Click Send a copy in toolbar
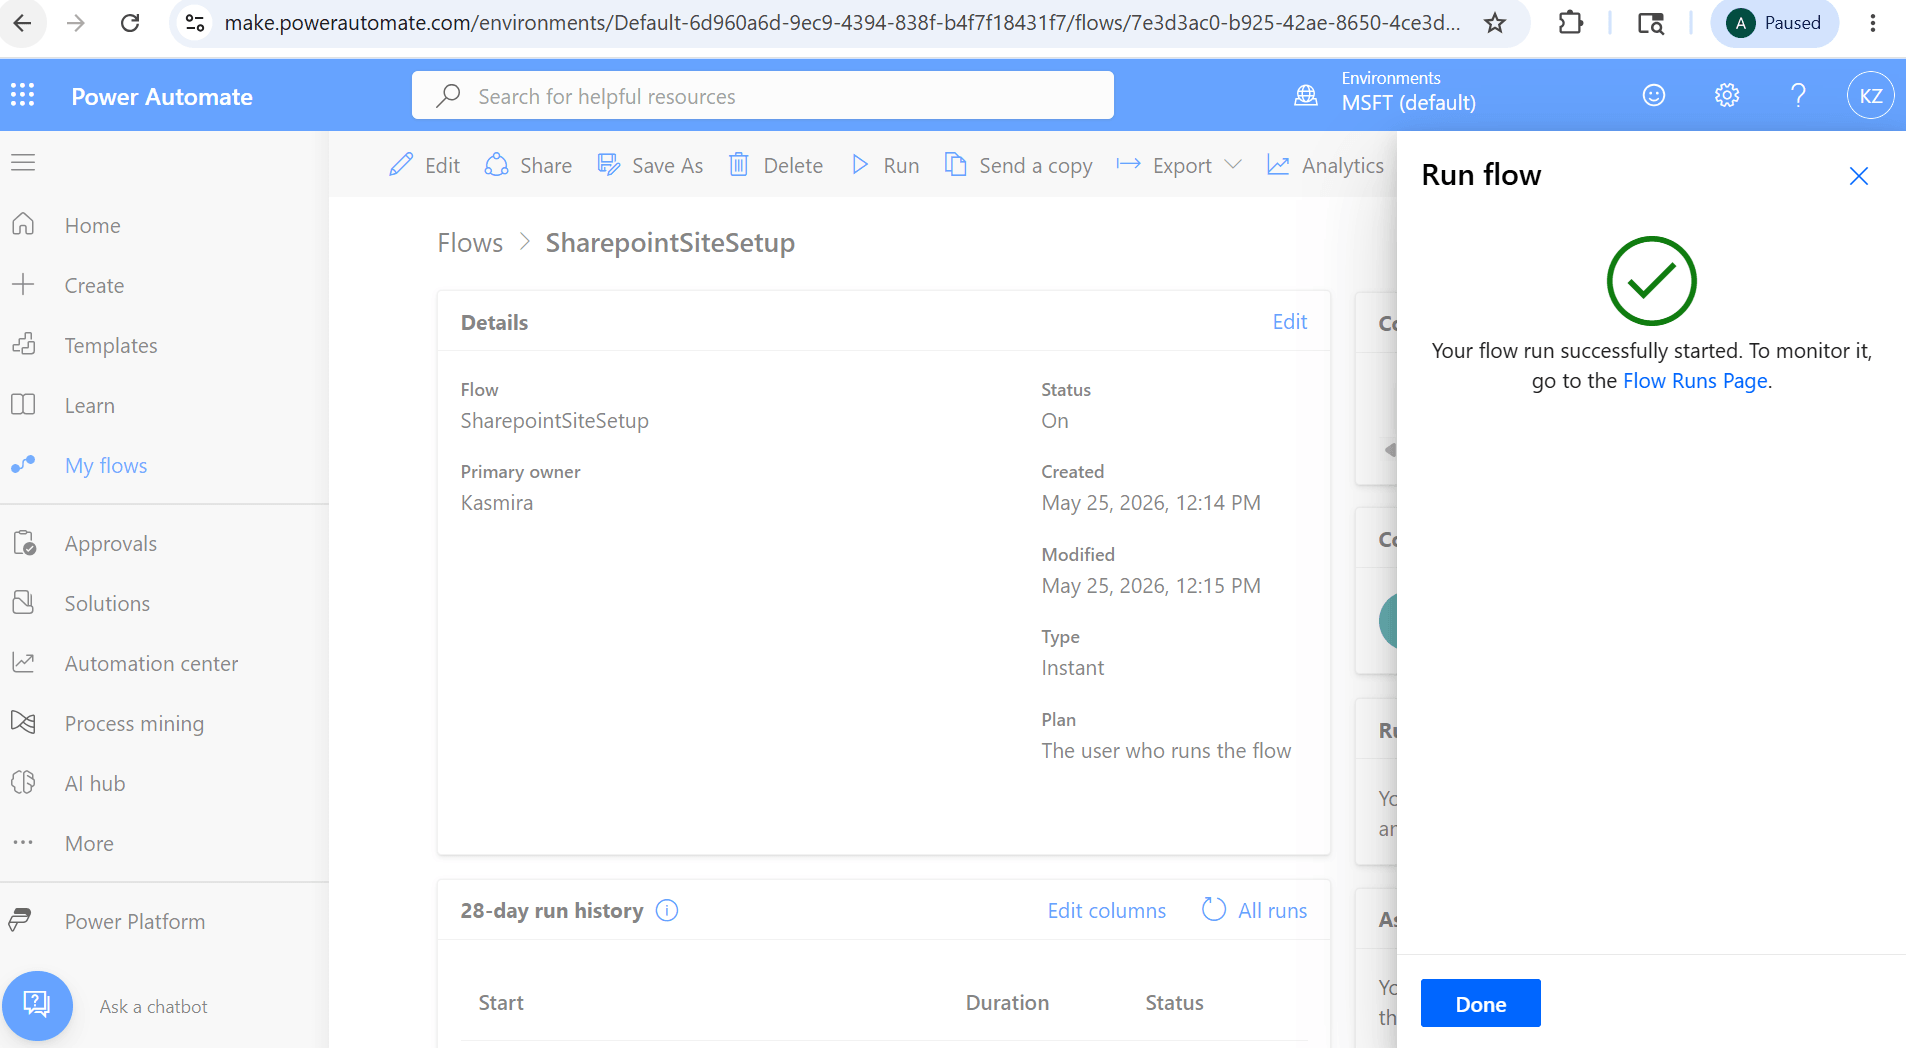The image size is (1906, 1048). (1018, 165)
